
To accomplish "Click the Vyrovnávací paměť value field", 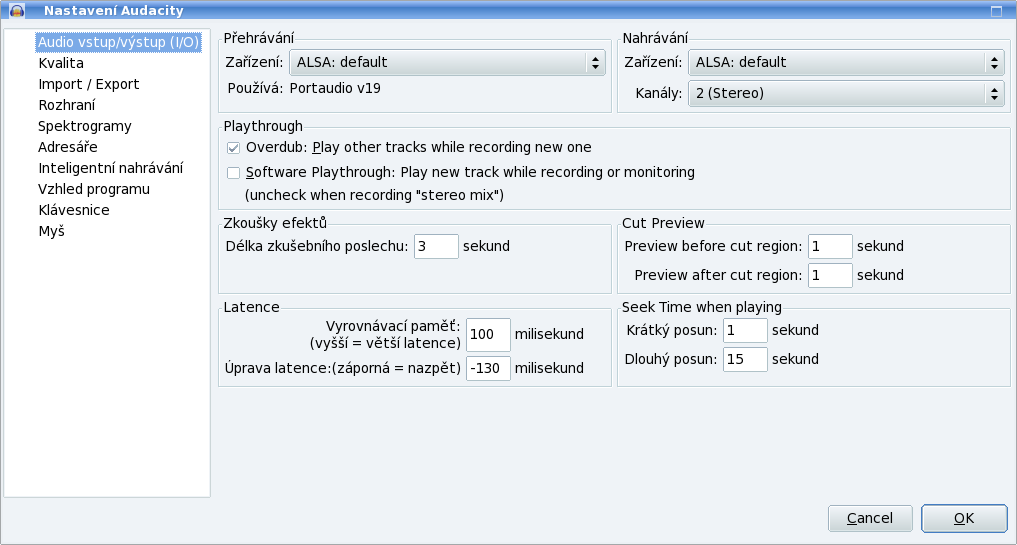I will coord(488,335).
